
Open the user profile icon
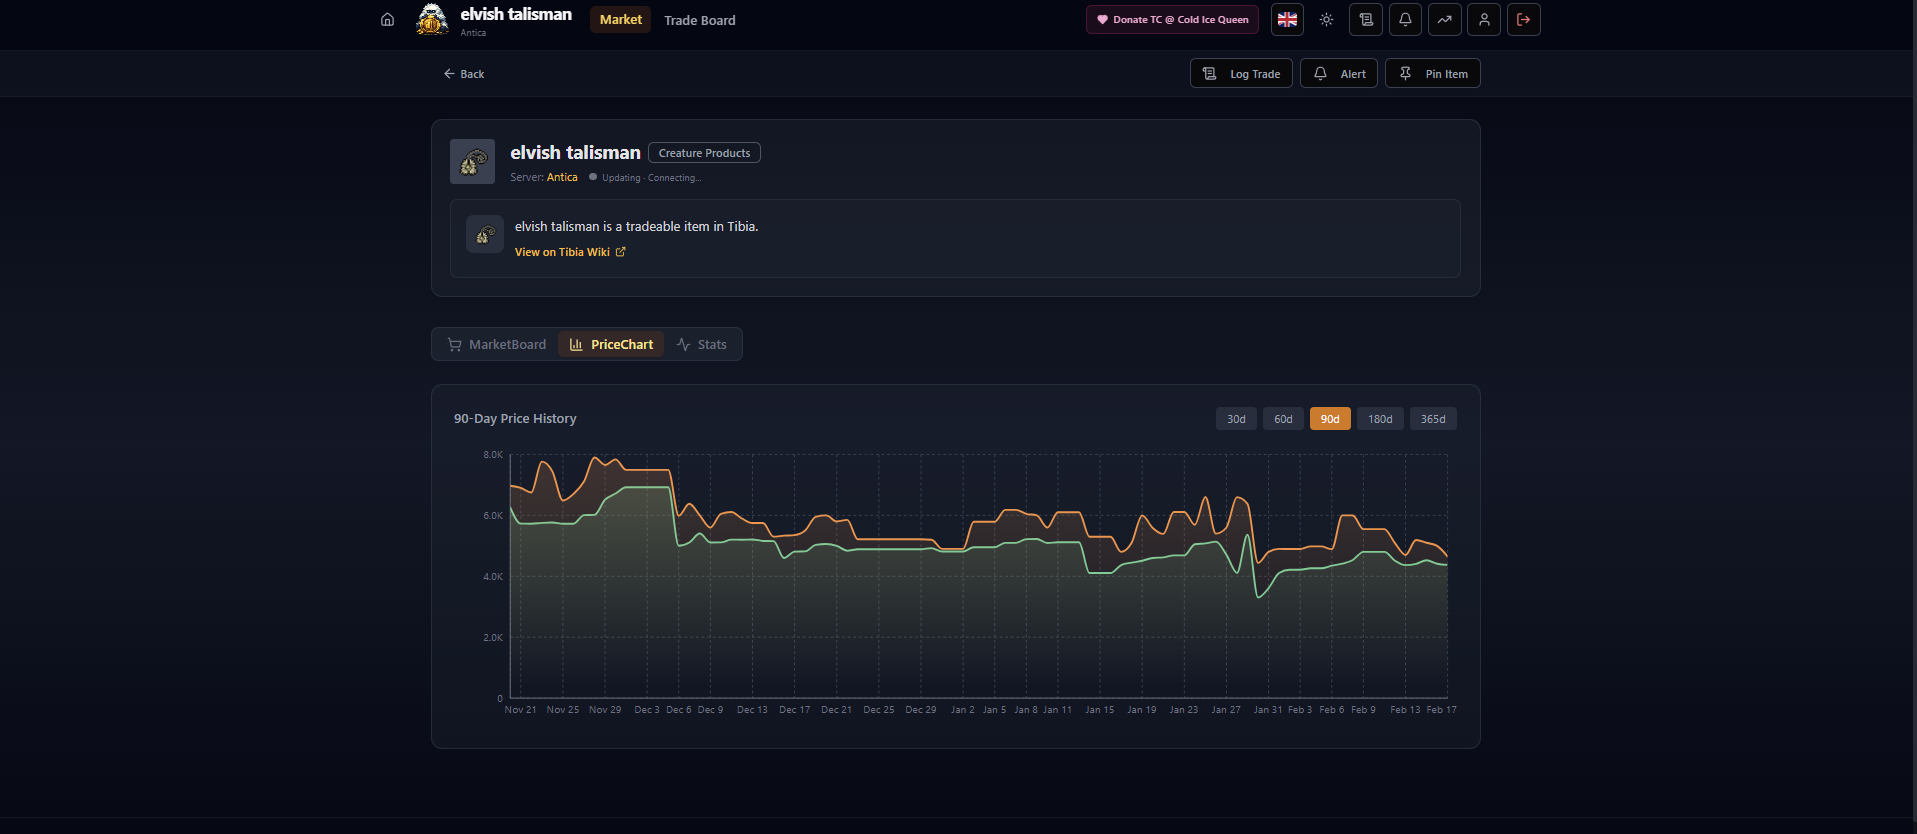click(x=1484, y=19)
